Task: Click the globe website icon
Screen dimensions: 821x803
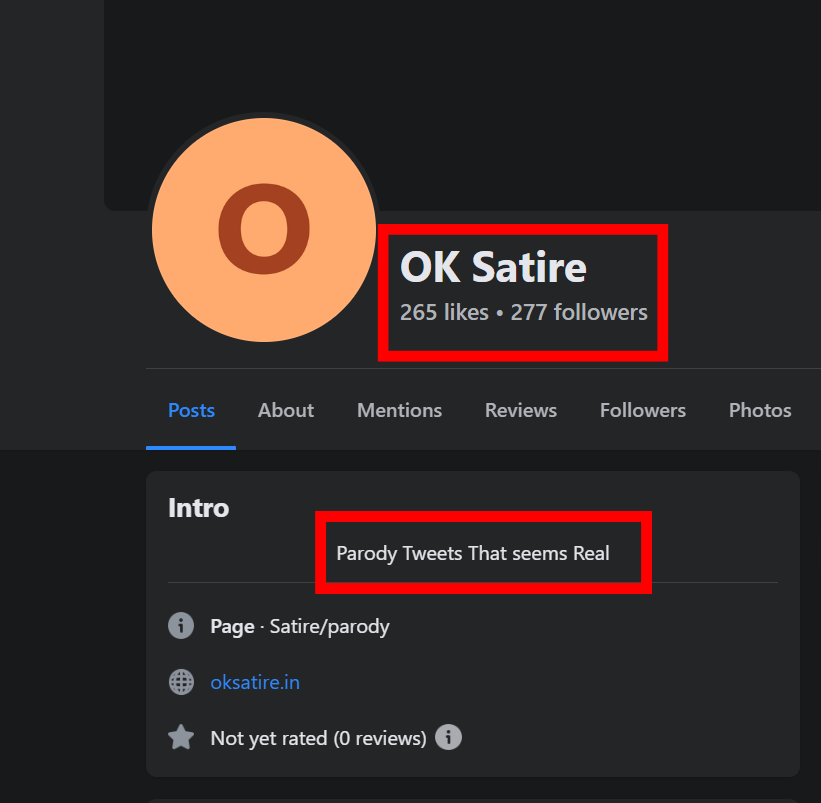Action: [x=181, y=682]
